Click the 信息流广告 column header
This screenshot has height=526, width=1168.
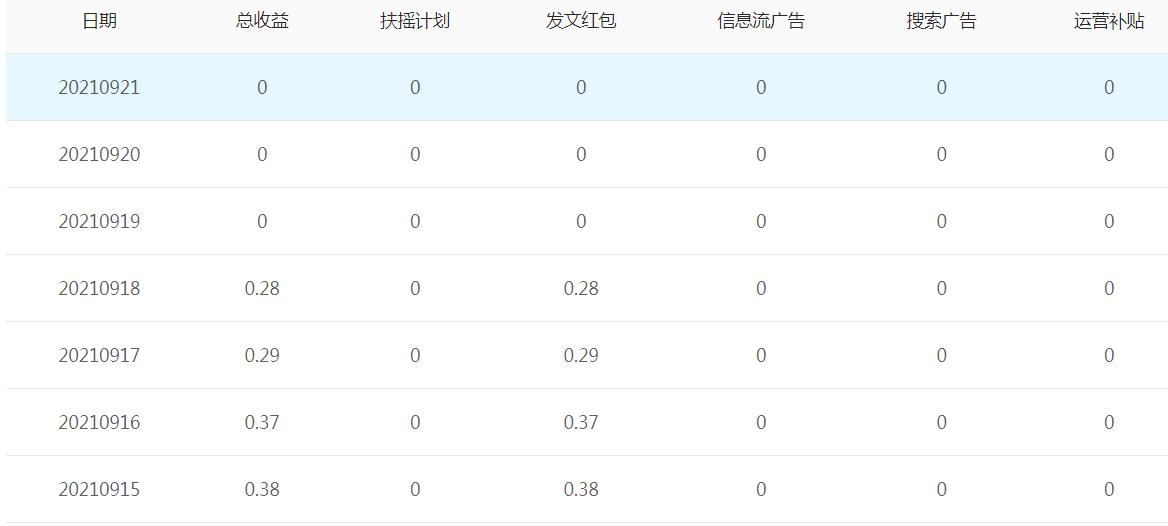(x=761, y=21)
